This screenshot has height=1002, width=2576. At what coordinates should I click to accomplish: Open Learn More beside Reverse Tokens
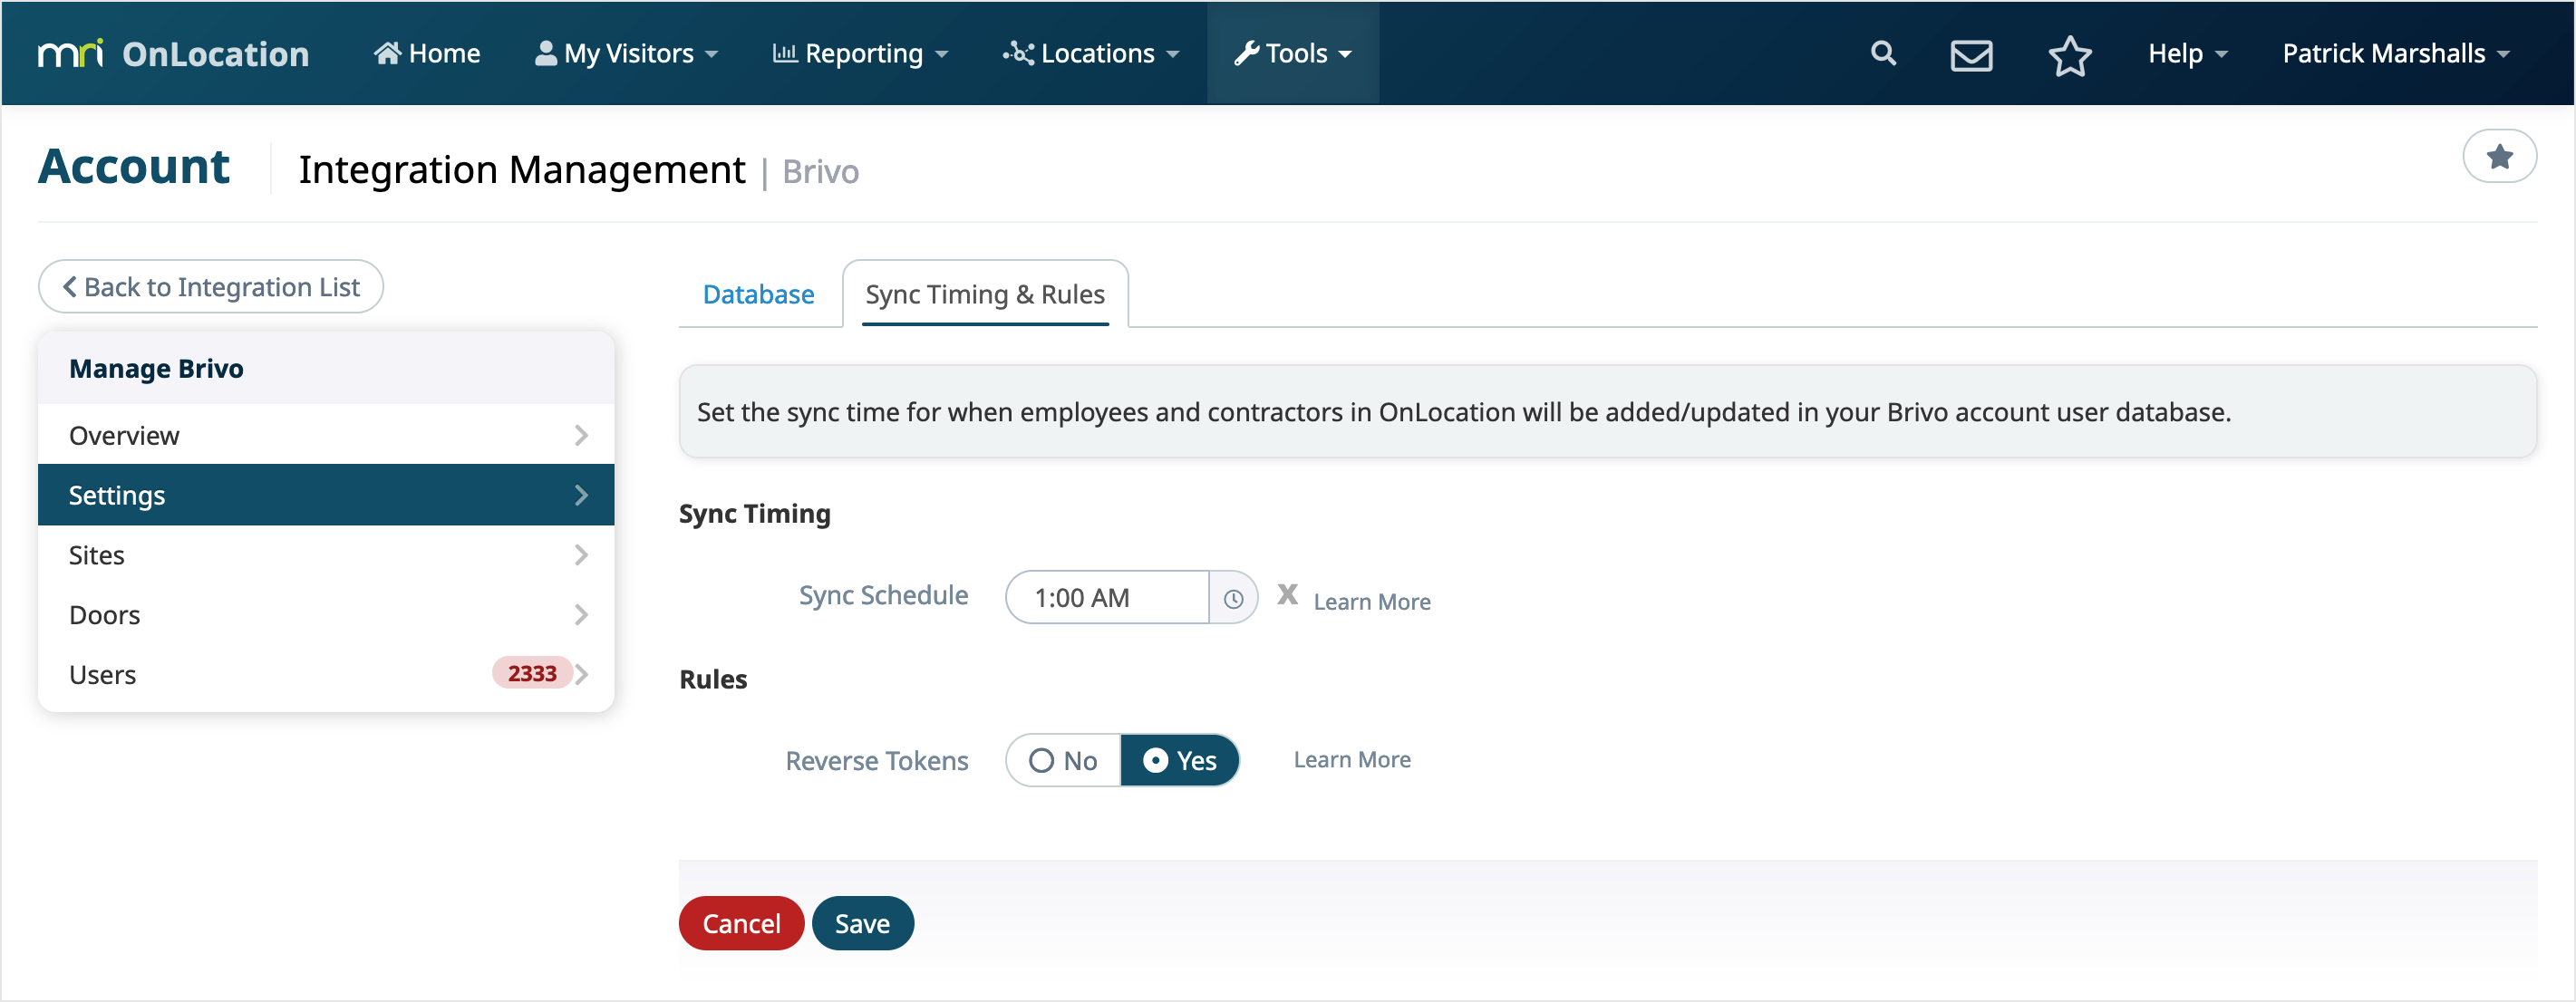pos(1351,760)
